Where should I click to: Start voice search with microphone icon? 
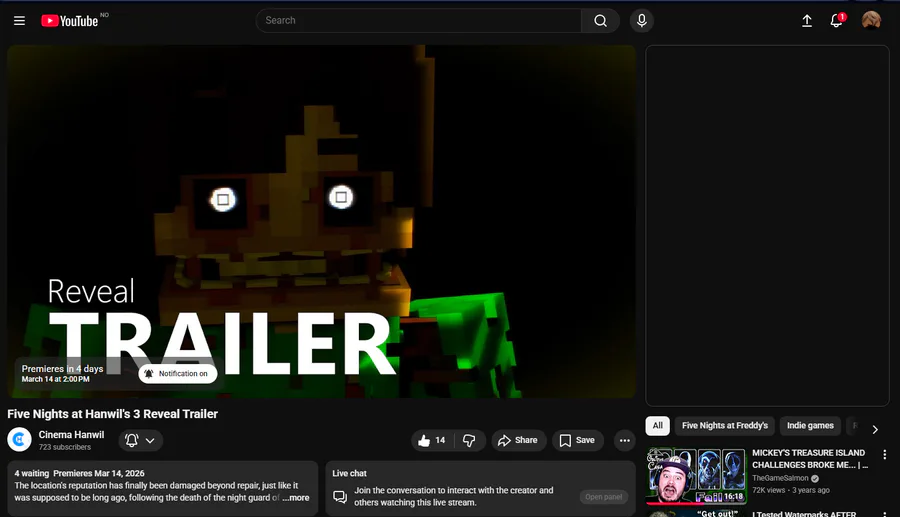642,21
